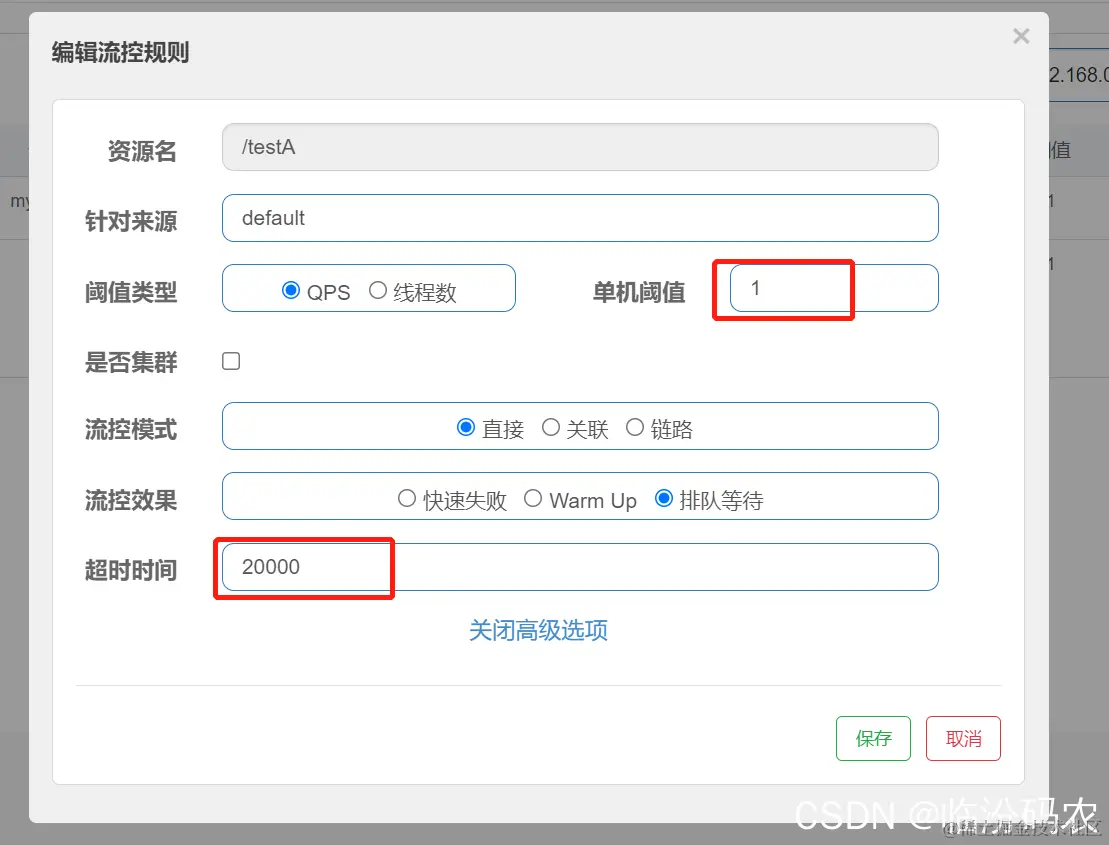Select the 链路 flow control mode

635,426
